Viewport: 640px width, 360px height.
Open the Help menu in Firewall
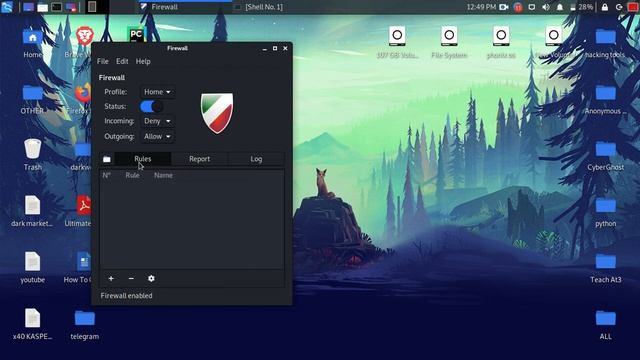pos(143,61)
